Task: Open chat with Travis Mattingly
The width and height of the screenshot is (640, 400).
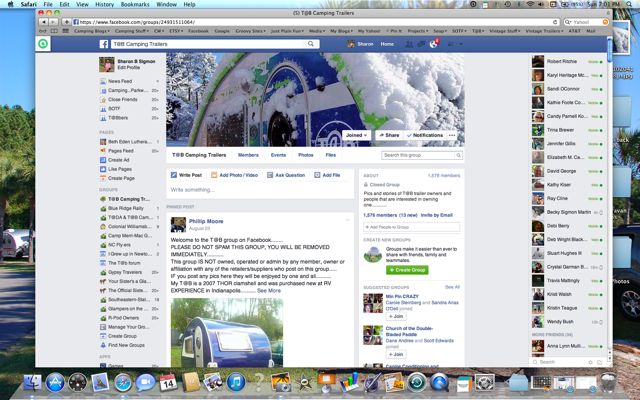Action: click(x=567, y=281)
